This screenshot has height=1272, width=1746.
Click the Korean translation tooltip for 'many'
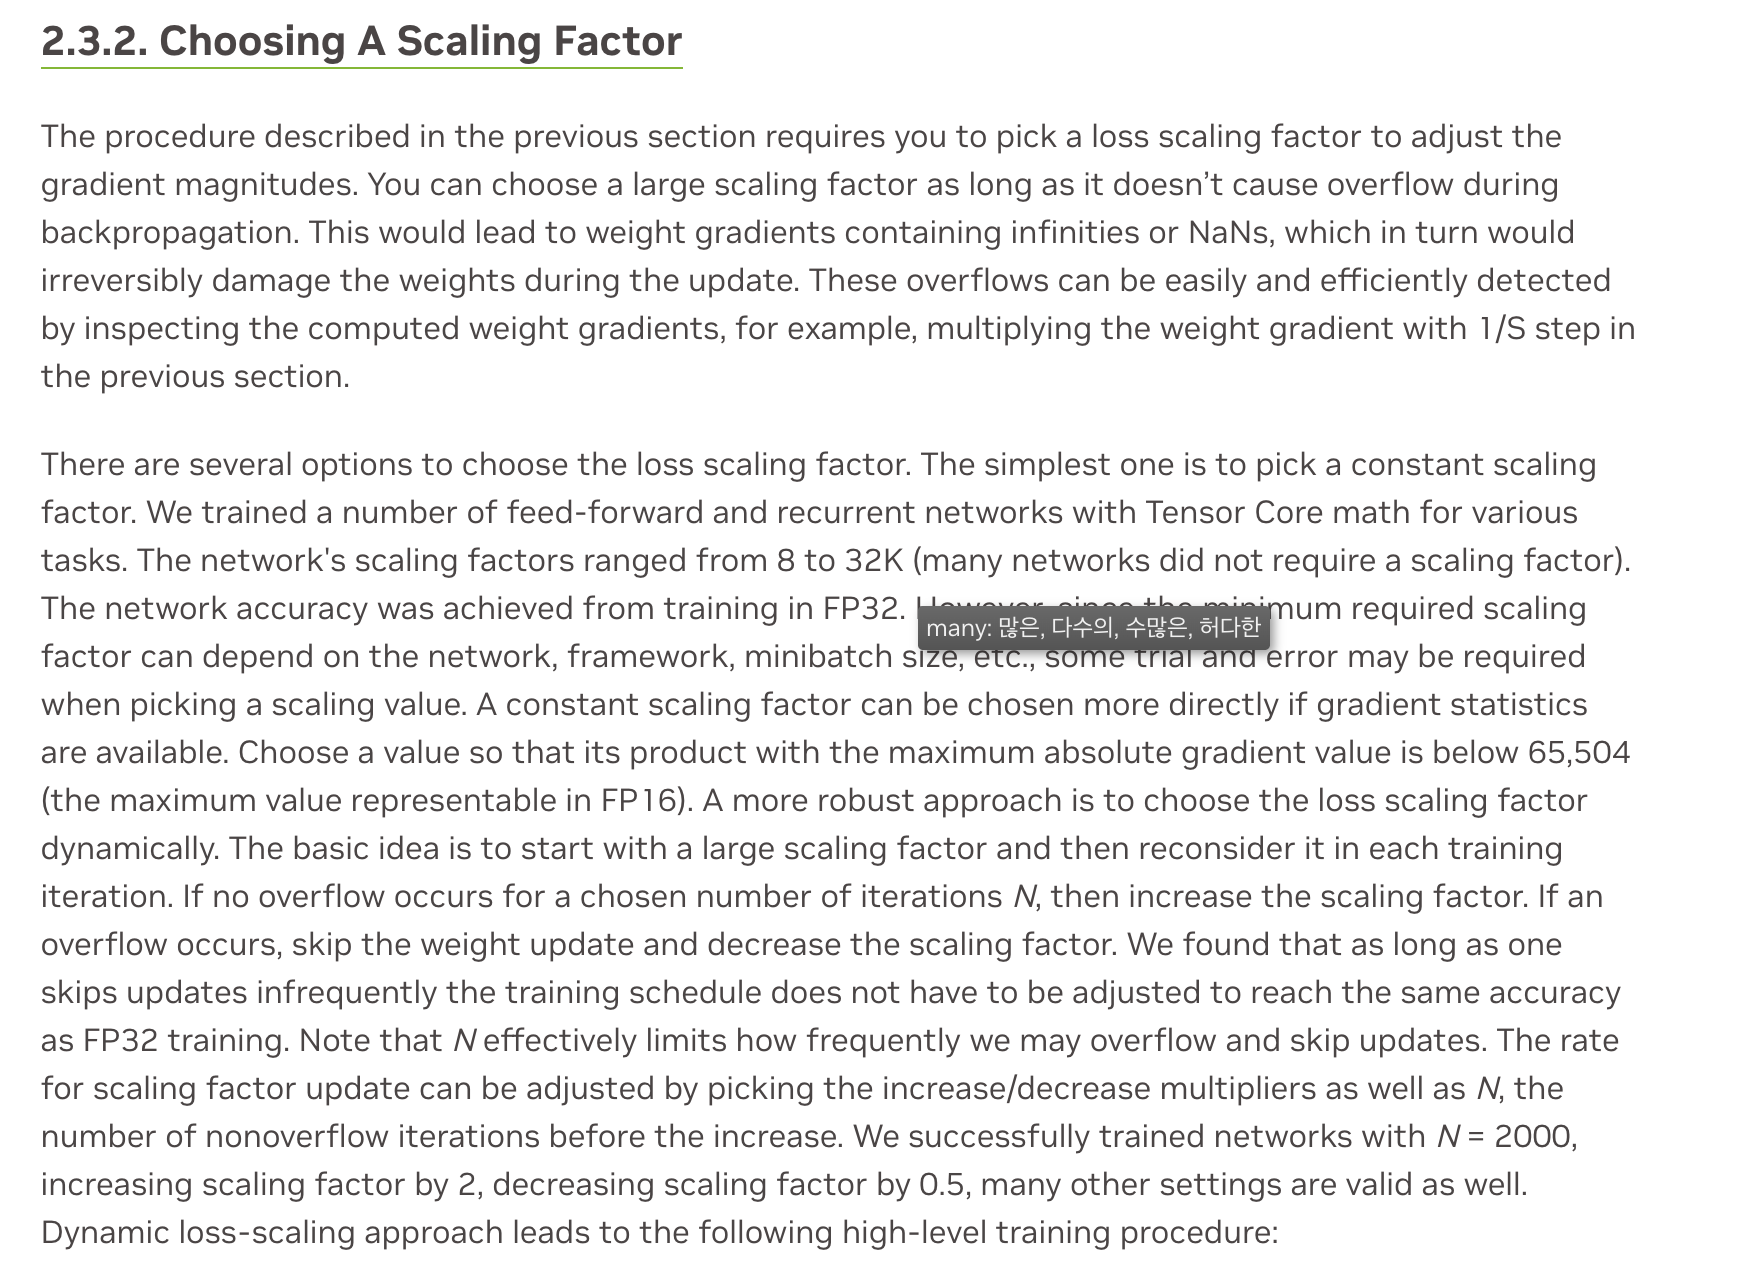click(x=1093, y=628)
